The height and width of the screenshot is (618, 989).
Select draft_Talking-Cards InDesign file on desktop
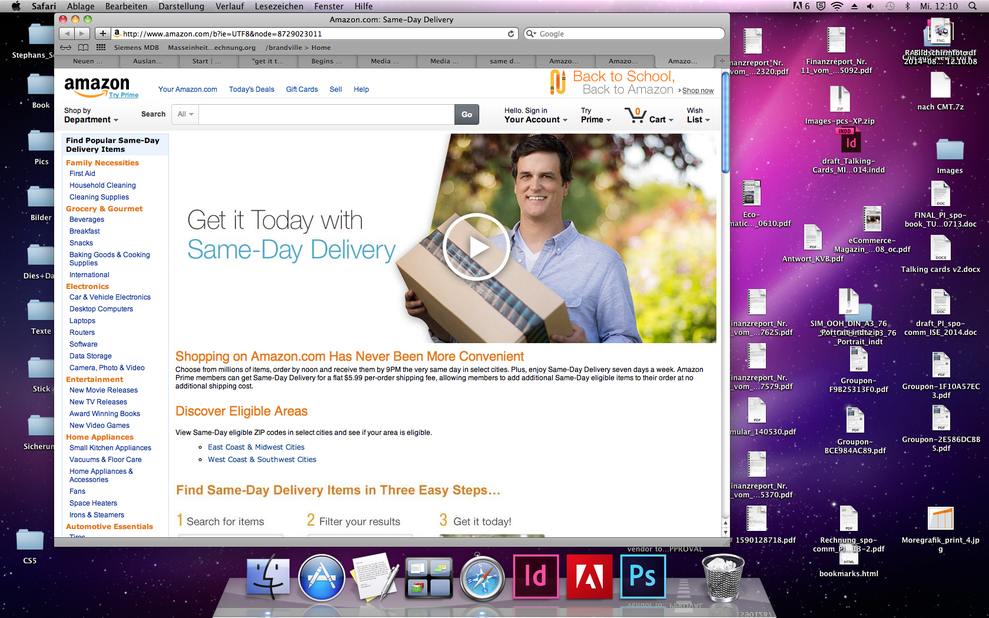[849, 151]
